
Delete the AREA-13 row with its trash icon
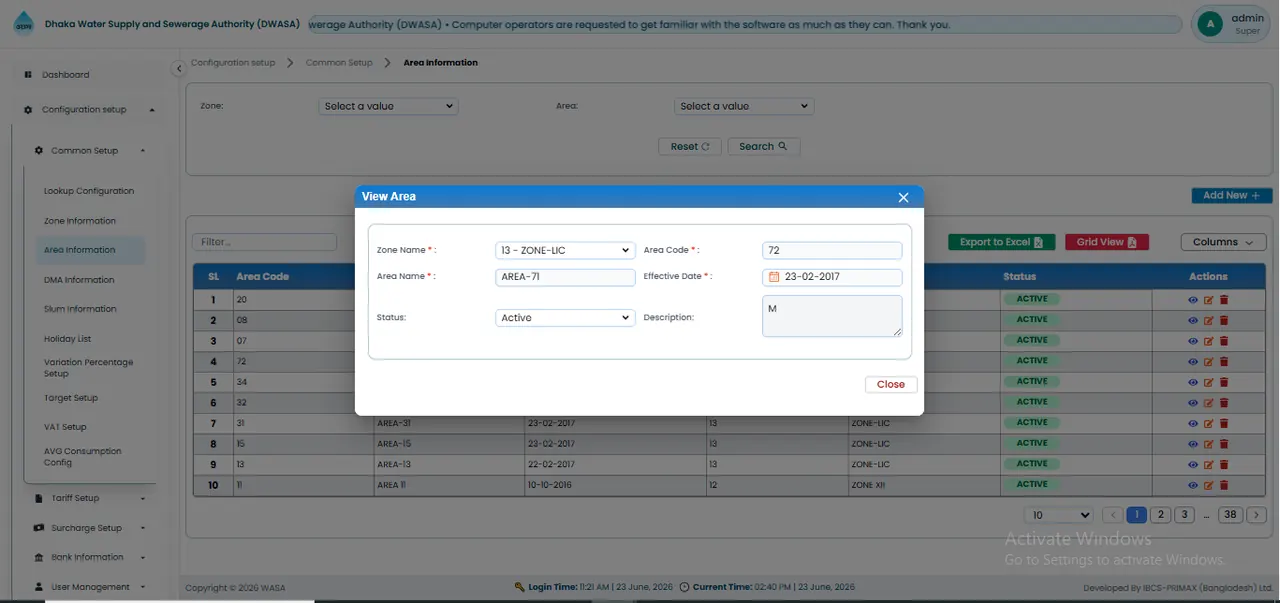[x=1224, y=465]
